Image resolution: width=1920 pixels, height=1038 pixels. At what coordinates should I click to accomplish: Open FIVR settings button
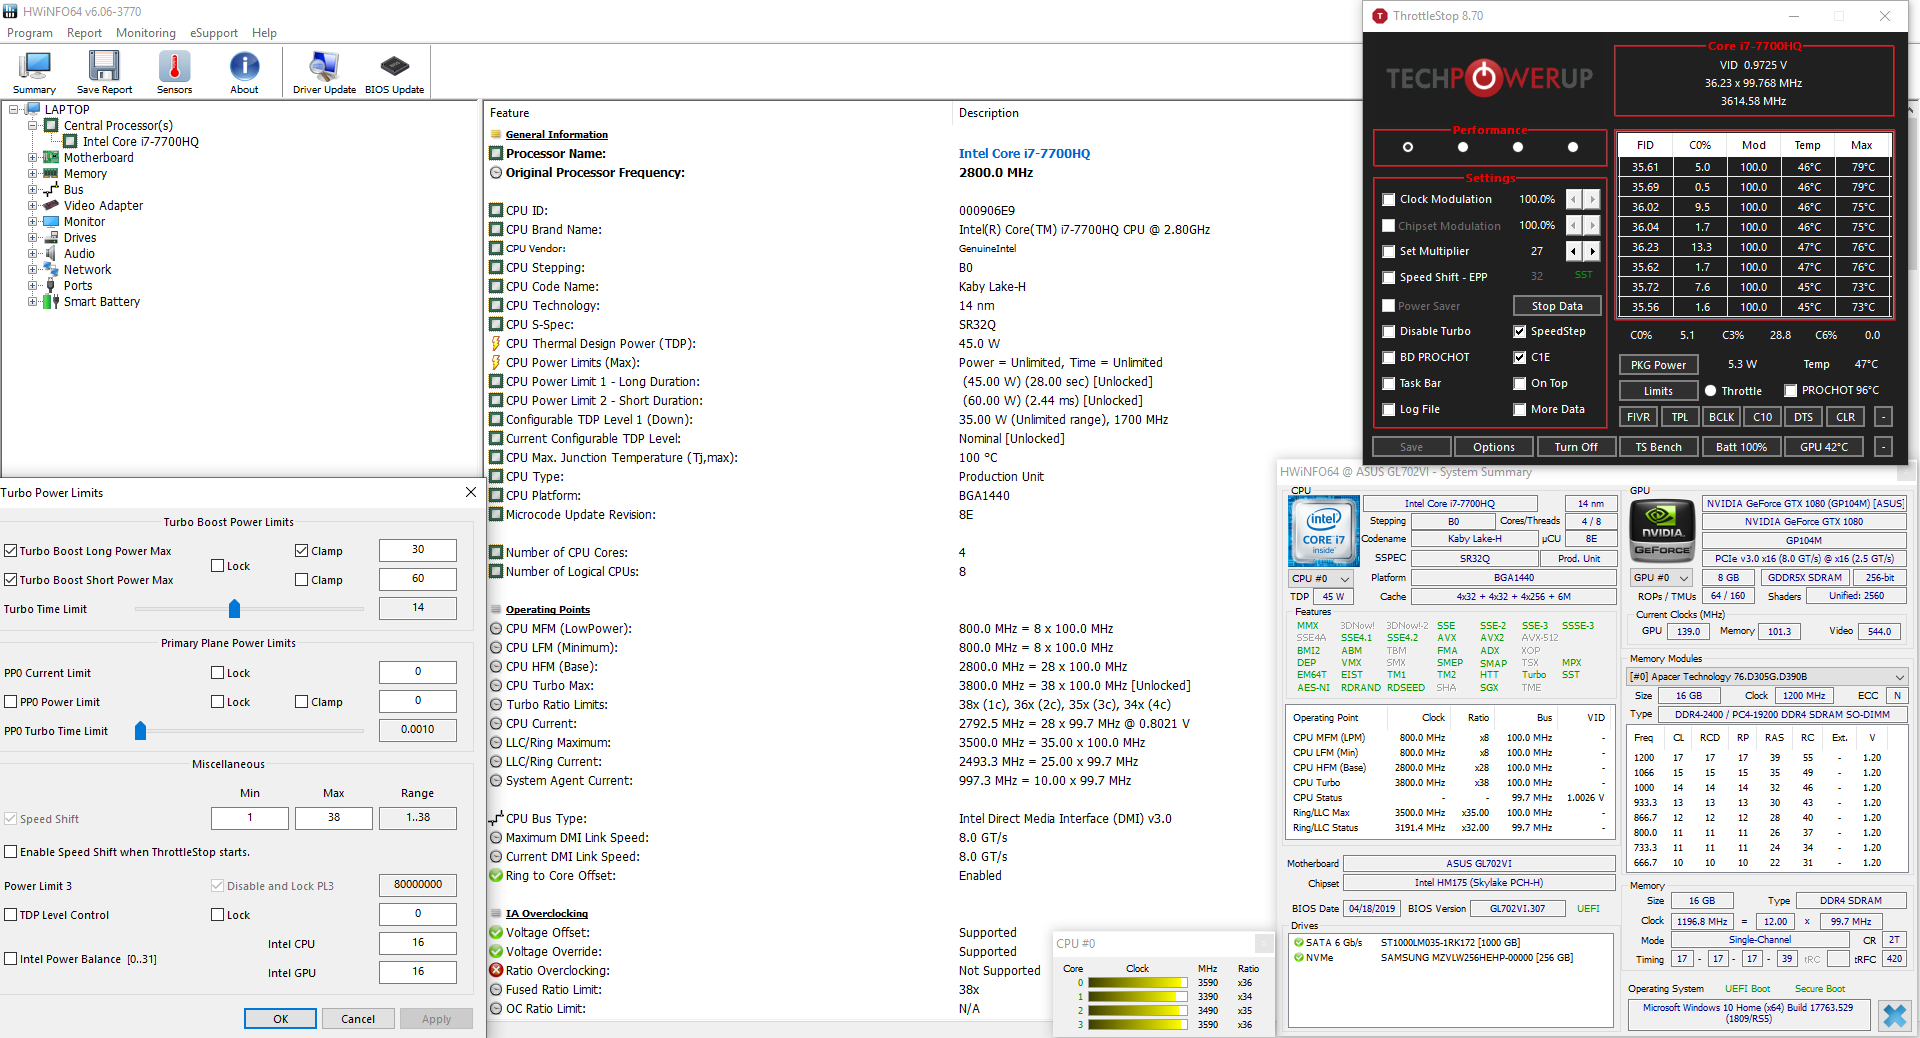[1638, 417]
